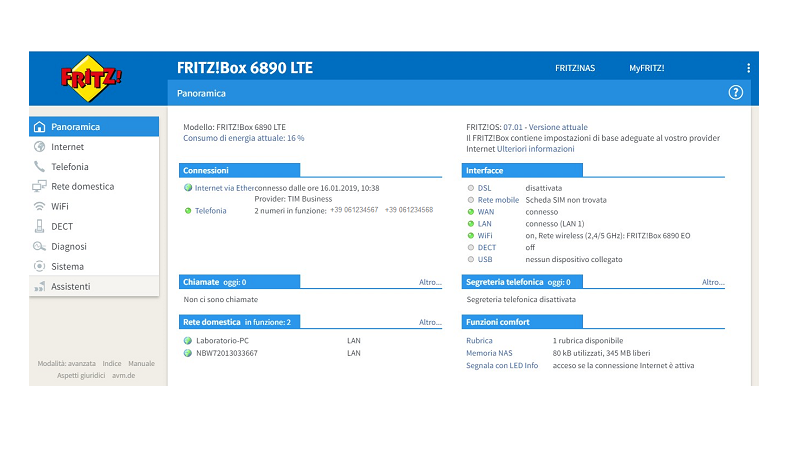Viewport: 800px width, 450px height.
Task: Open the Rete mobile interface link
Action: tap(498, 200)
